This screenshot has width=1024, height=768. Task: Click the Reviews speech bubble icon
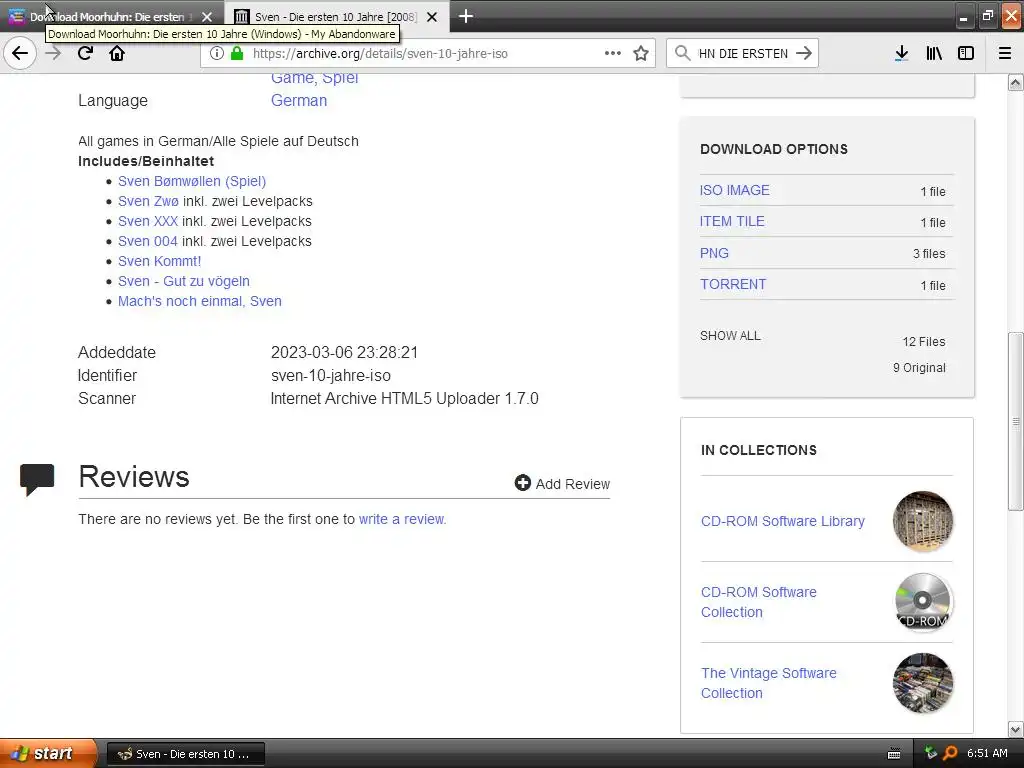(37, 479)
